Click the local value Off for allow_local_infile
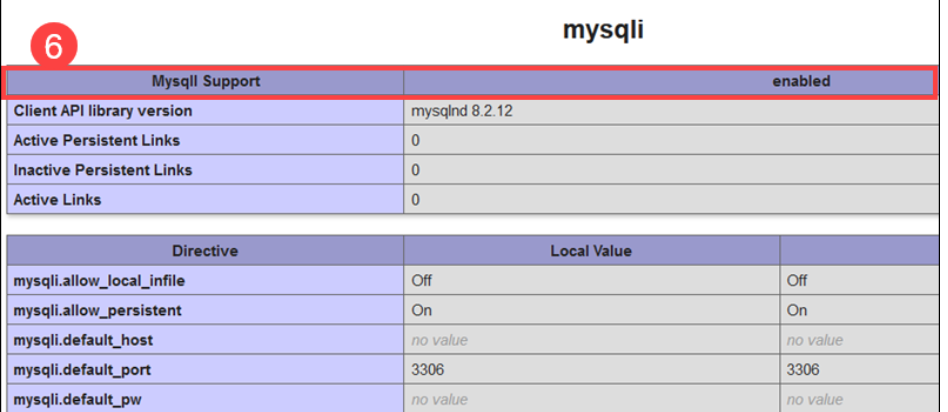Screen dimensions: 948x412 [x=421, y=281]
